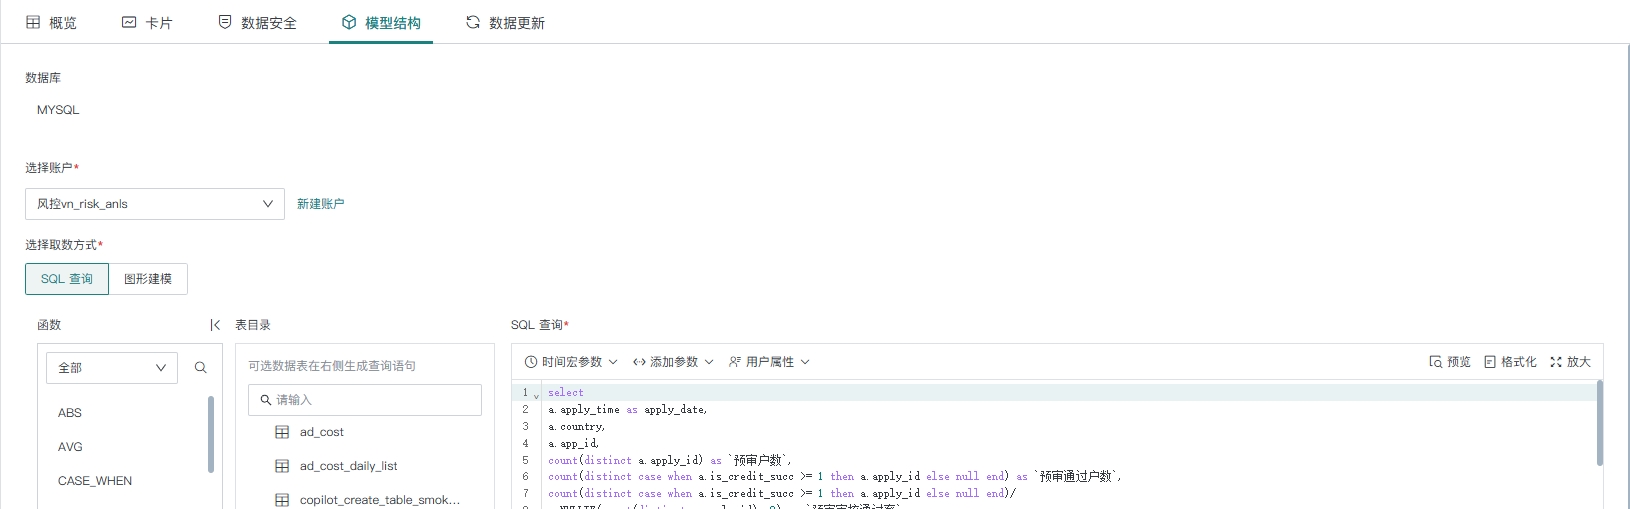Image resolution: width=1630 pixels, height=509 pixels.
Task: Click the 预审通过户数 alias in the SQL
Action: (x=1077, y=477)
